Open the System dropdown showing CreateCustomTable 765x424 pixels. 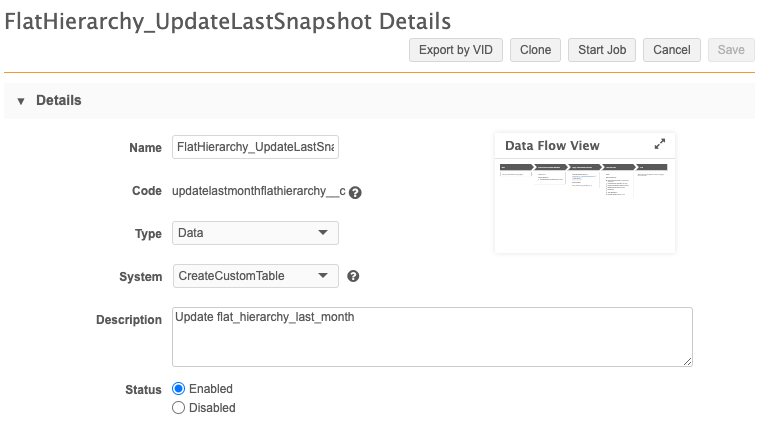coord(255,276)
